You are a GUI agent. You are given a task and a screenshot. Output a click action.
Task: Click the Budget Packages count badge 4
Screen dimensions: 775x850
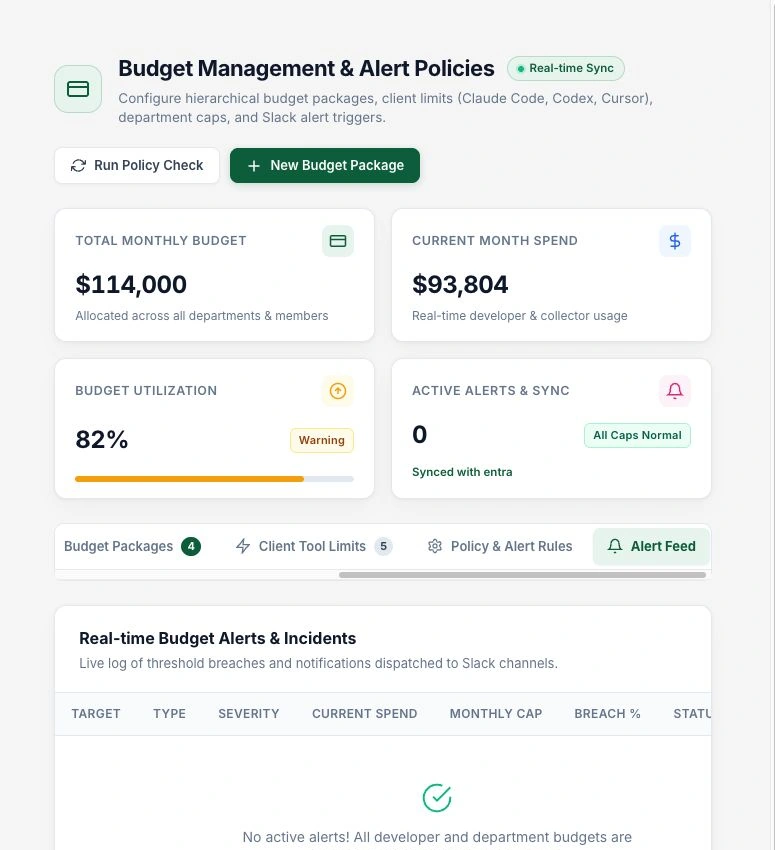tap(191, 546)
